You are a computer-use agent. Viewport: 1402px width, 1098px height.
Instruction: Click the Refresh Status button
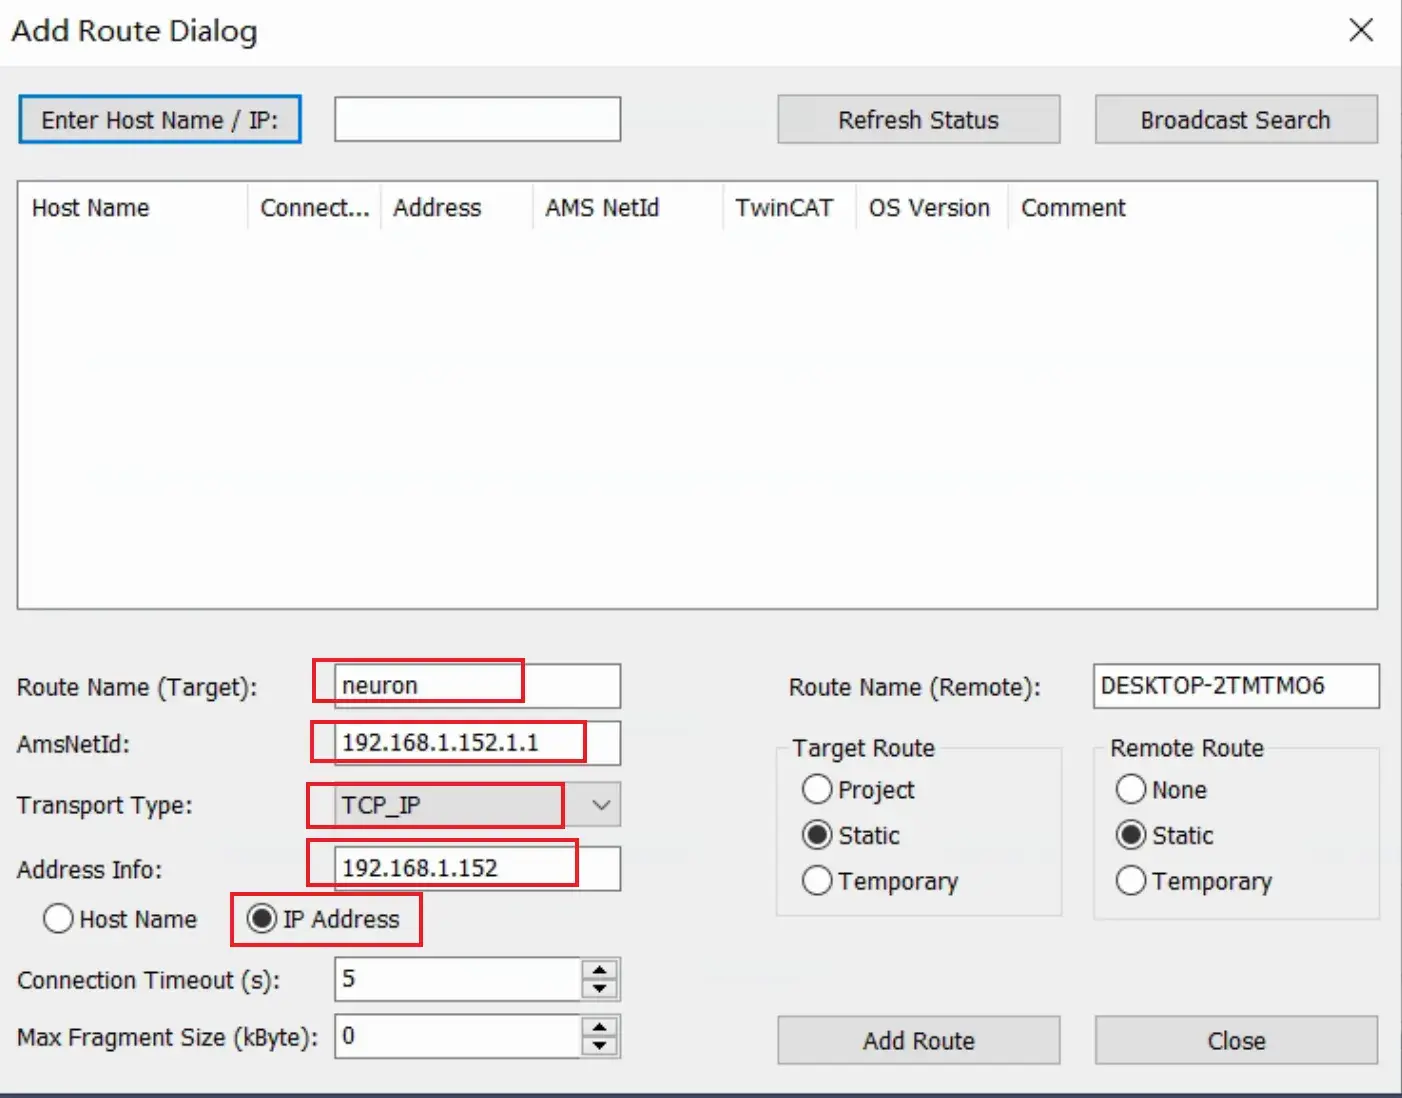click(917, 119)
